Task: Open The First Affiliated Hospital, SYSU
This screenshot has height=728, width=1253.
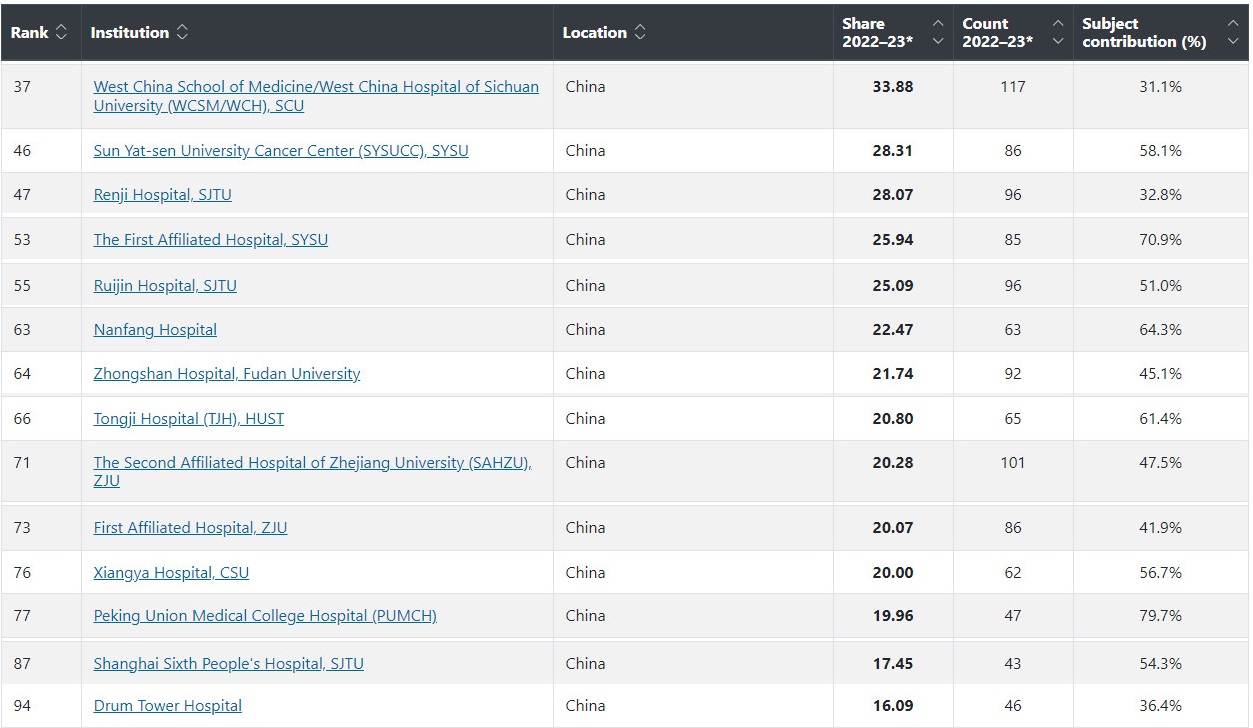Action: click(210, 240)
